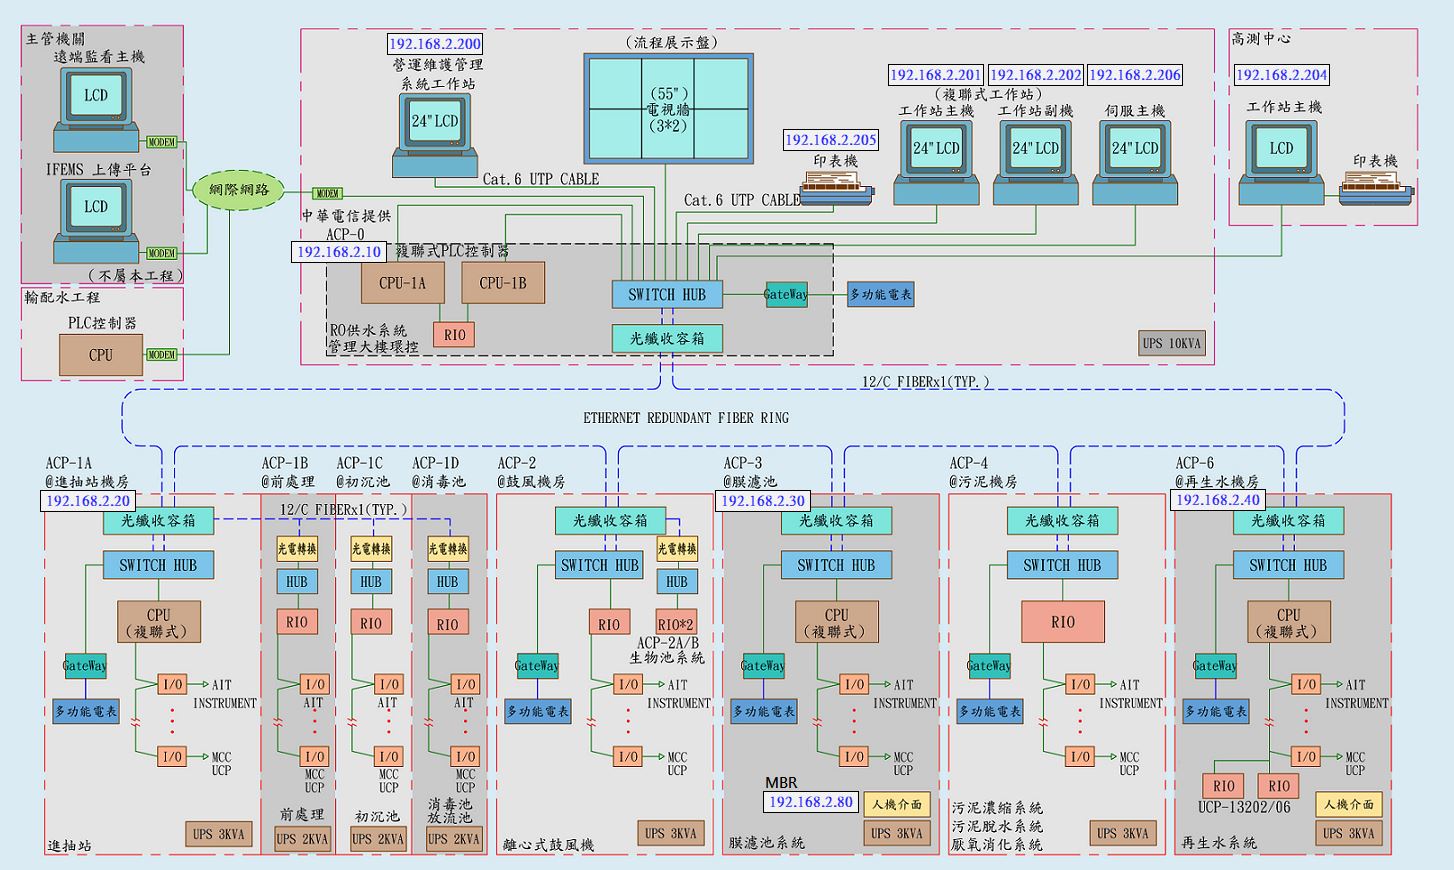Select the 工作站副機 24" LCD computer

point(1035,162)
